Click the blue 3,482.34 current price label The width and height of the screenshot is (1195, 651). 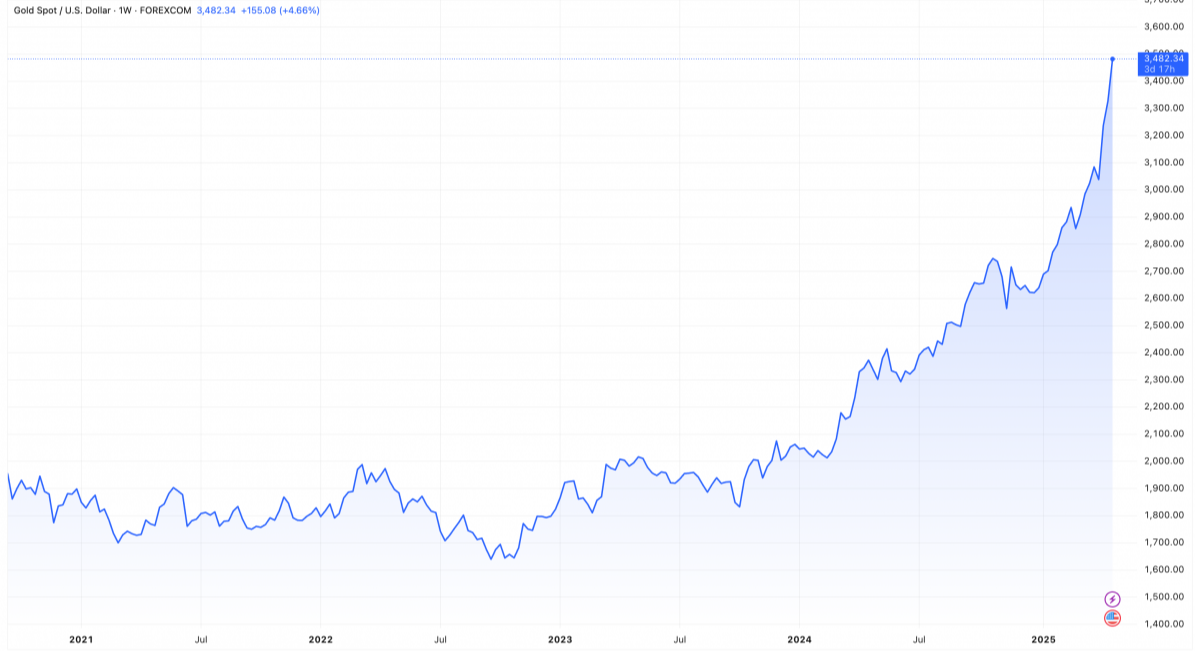[x=1163, y=59]
